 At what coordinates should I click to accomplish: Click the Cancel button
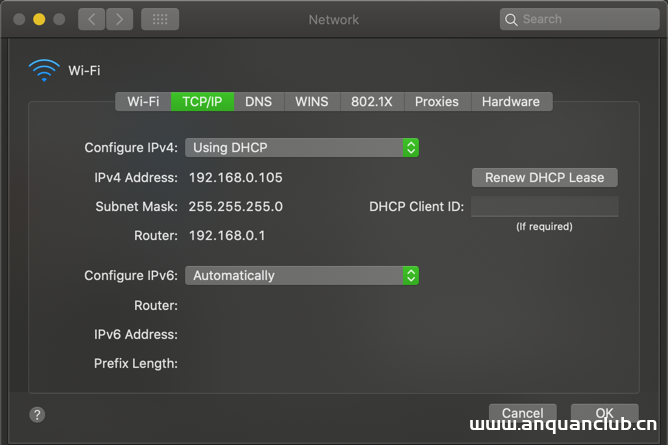click(522, 412)
